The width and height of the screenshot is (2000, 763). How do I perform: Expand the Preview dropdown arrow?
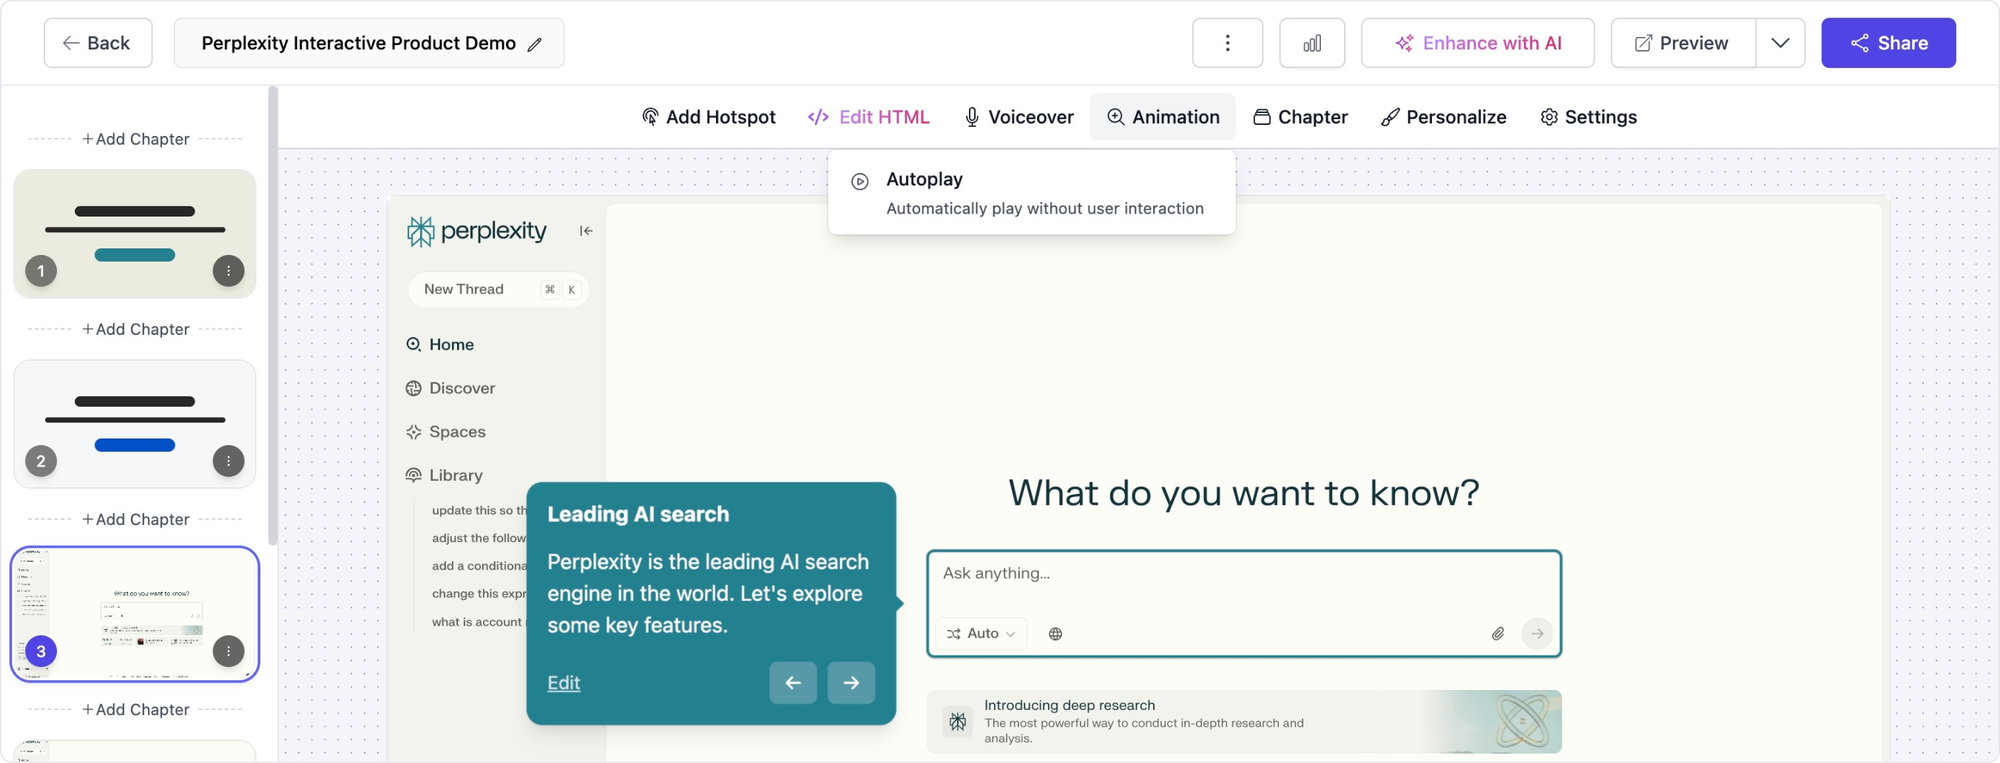tap(1780, 43)
